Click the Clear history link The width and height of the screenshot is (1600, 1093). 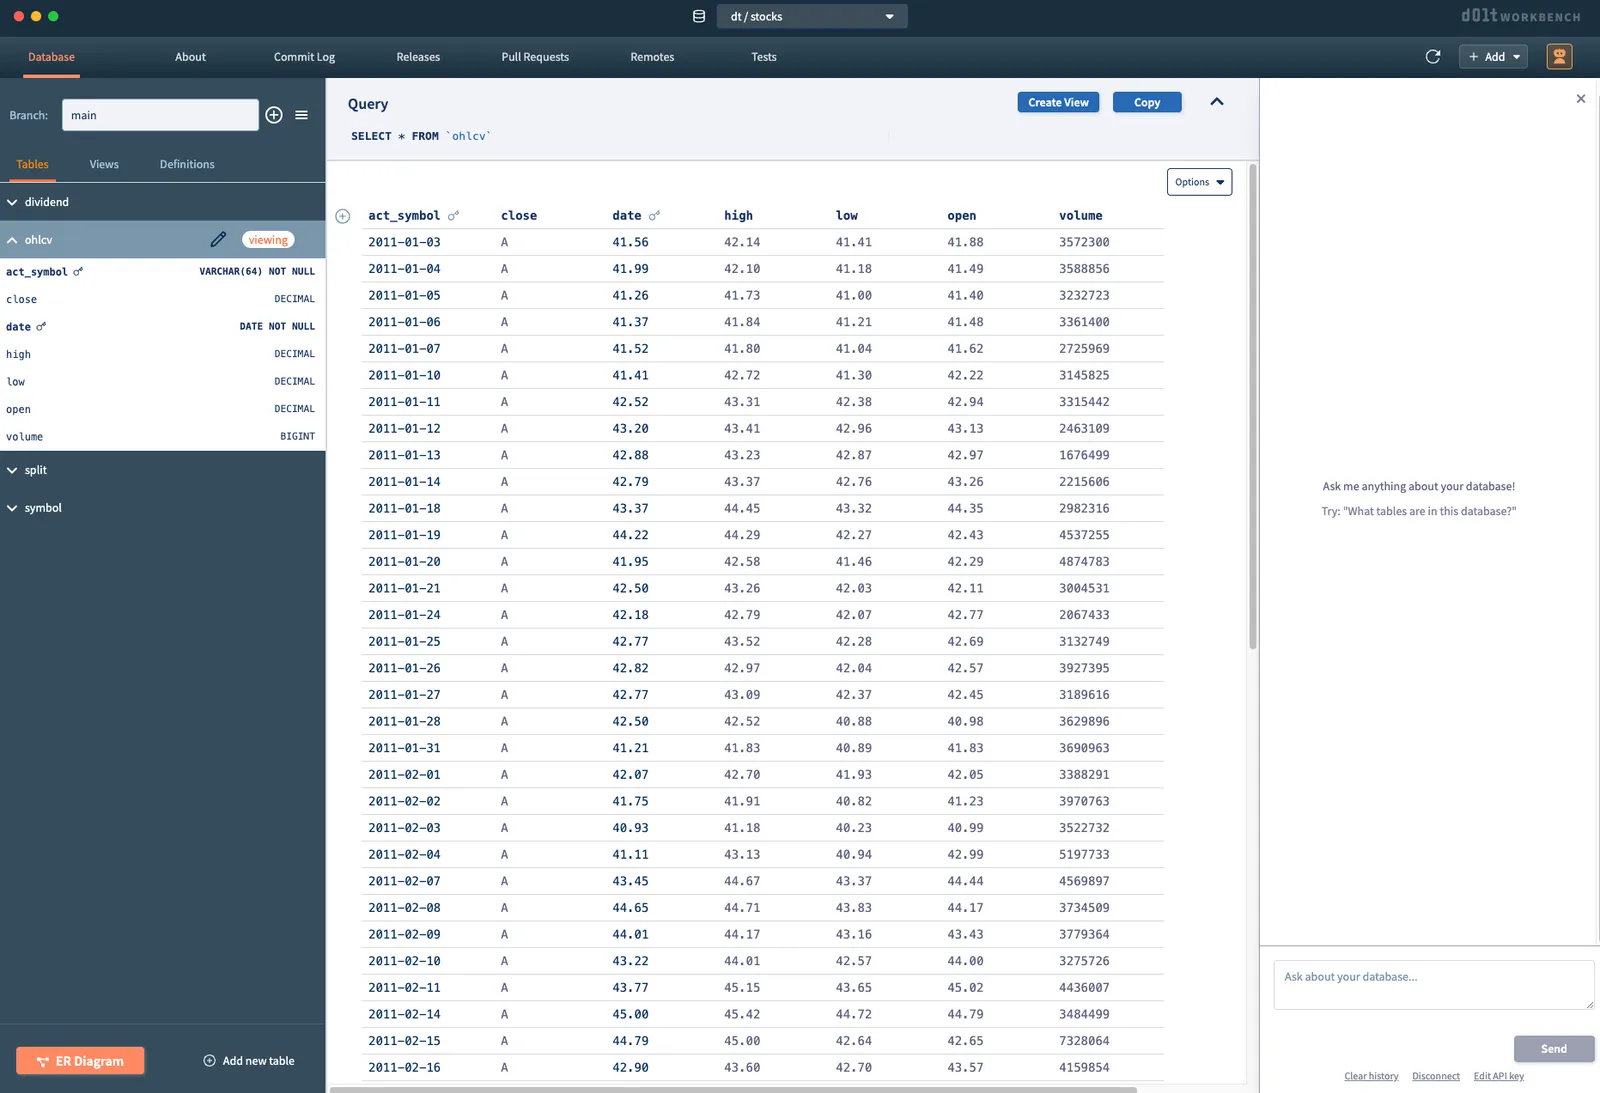click(1371, 1076)
